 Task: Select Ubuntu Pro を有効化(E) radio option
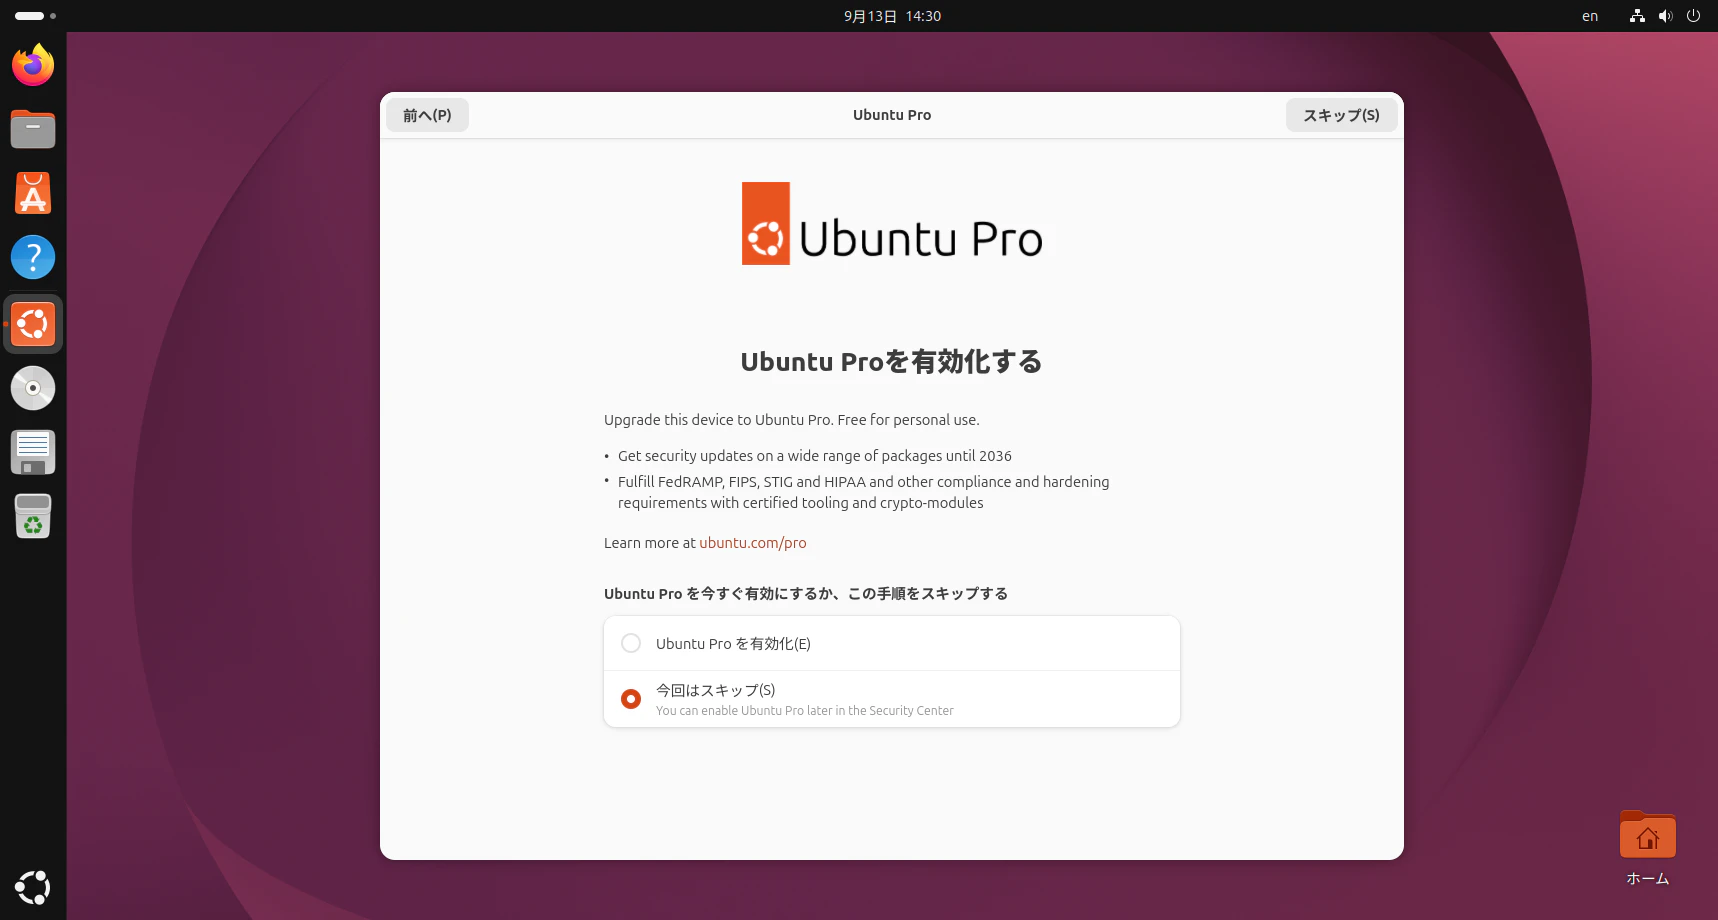892,643
